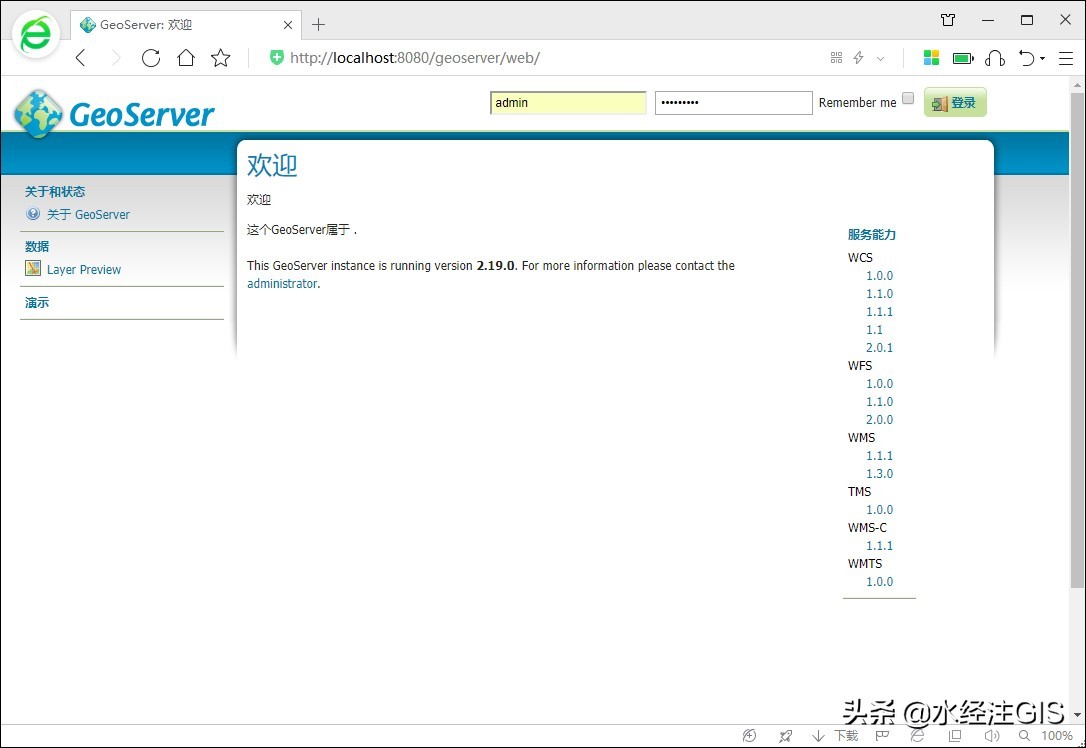Click the undo closed tab icon
Viewport: 1086px width, 748px height.
(1026, 58)
